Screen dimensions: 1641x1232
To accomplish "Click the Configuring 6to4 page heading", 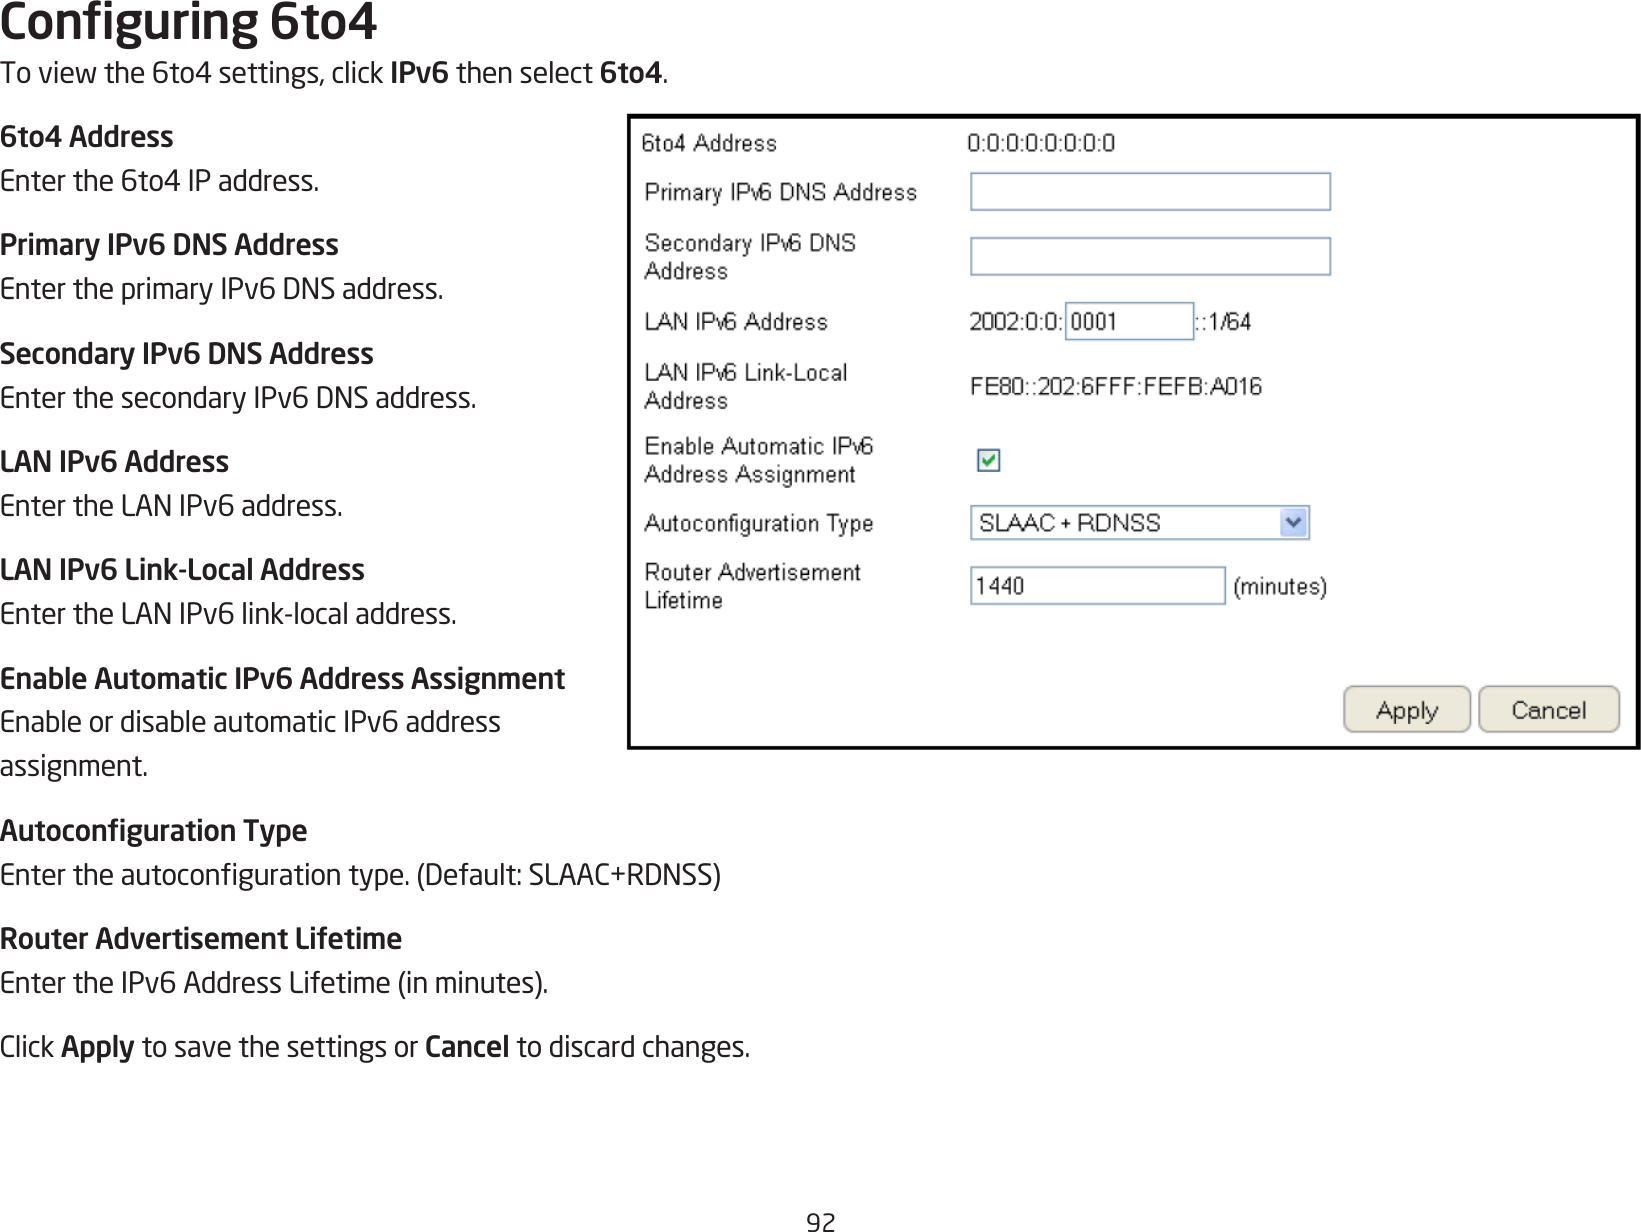I will tap(189, 22).
